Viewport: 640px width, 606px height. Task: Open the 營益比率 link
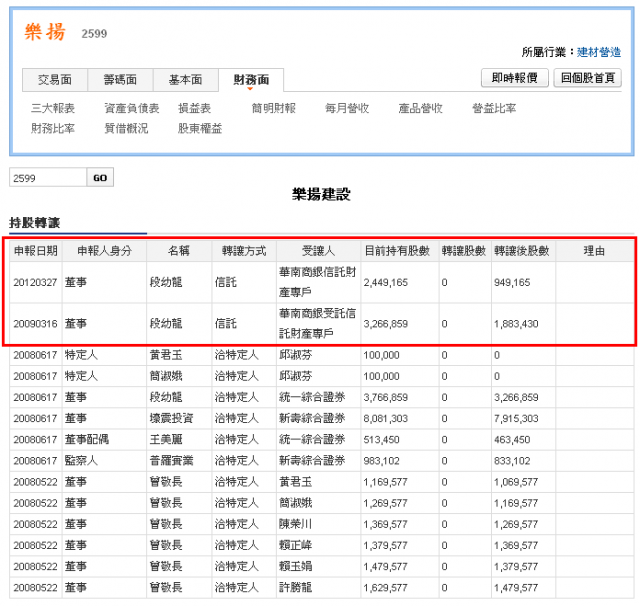click(x=494, y=108)
